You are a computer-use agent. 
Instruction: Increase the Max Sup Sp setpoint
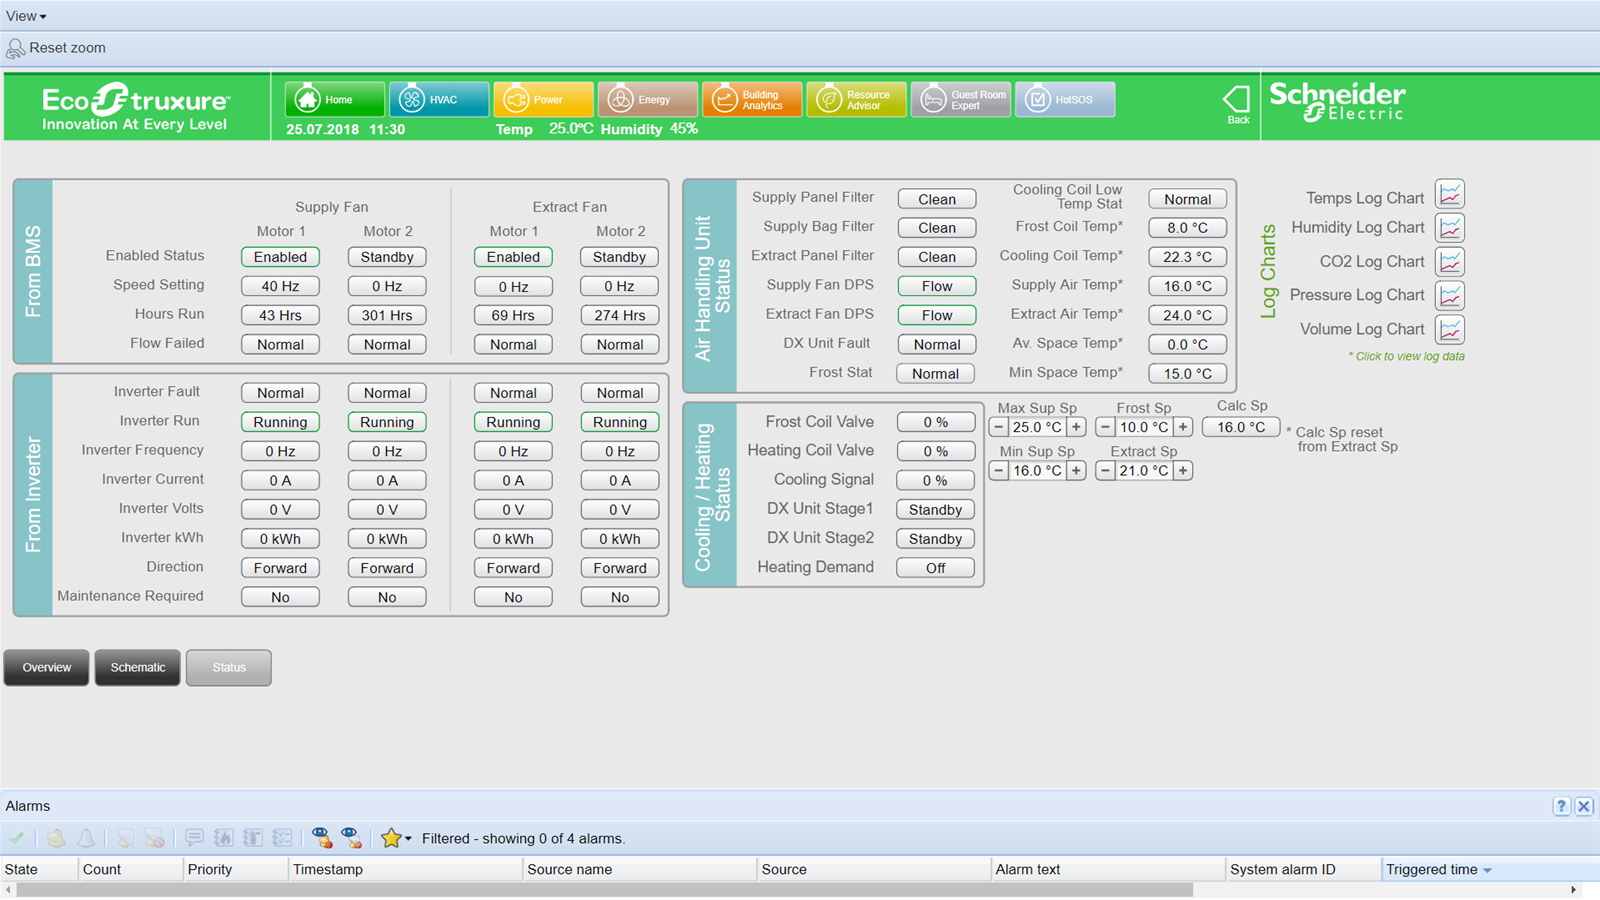click(1076, 427)
